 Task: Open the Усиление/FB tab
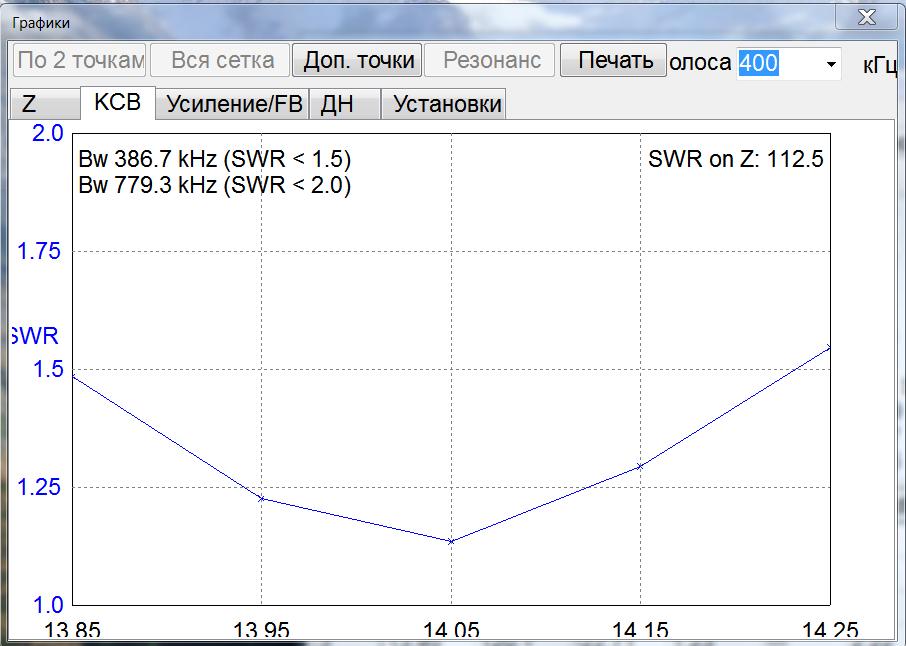coord(234,104)
